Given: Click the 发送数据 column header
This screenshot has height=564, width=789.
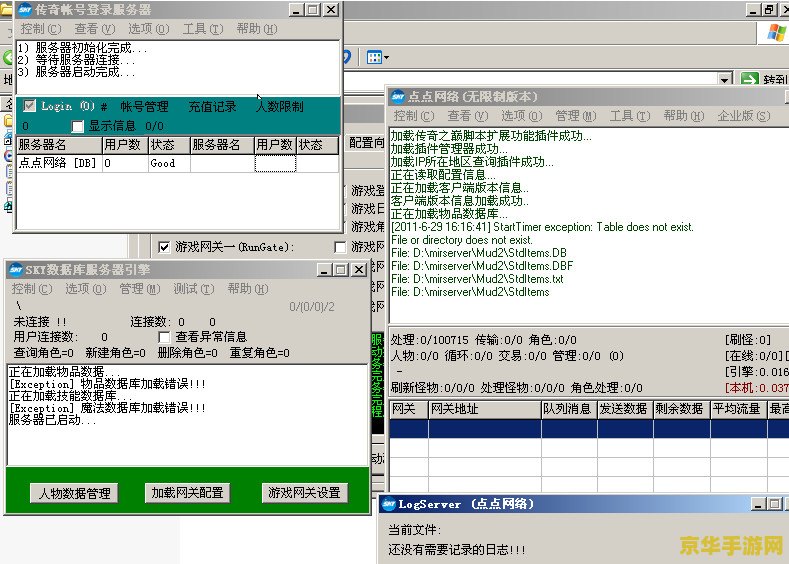Looking at the screenshot, I should click(625, 409).
